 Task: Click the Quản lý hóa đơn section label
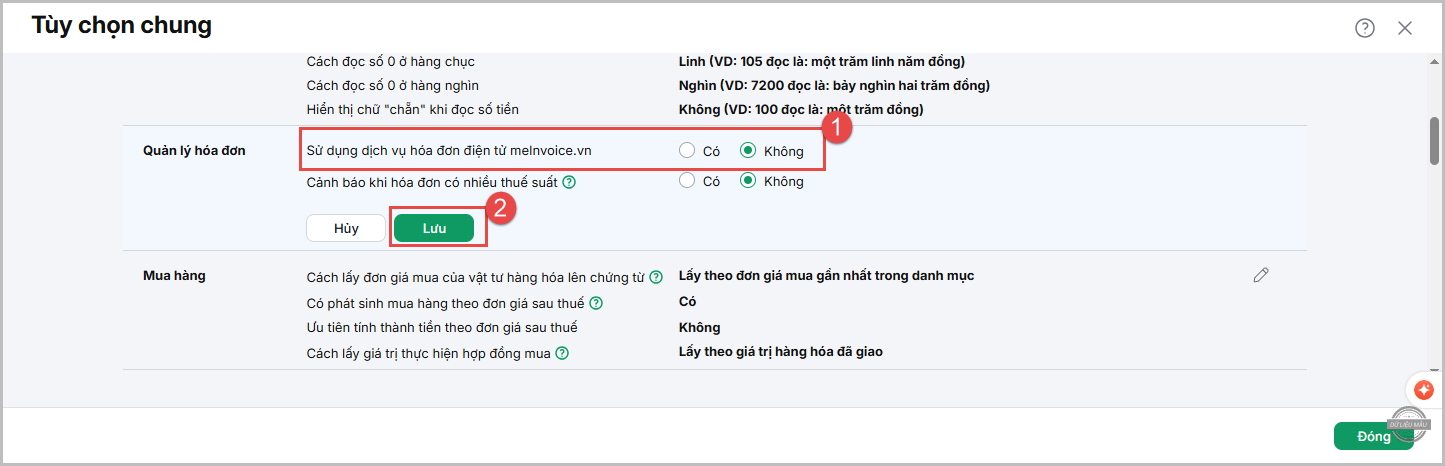[x=194, y=151]
